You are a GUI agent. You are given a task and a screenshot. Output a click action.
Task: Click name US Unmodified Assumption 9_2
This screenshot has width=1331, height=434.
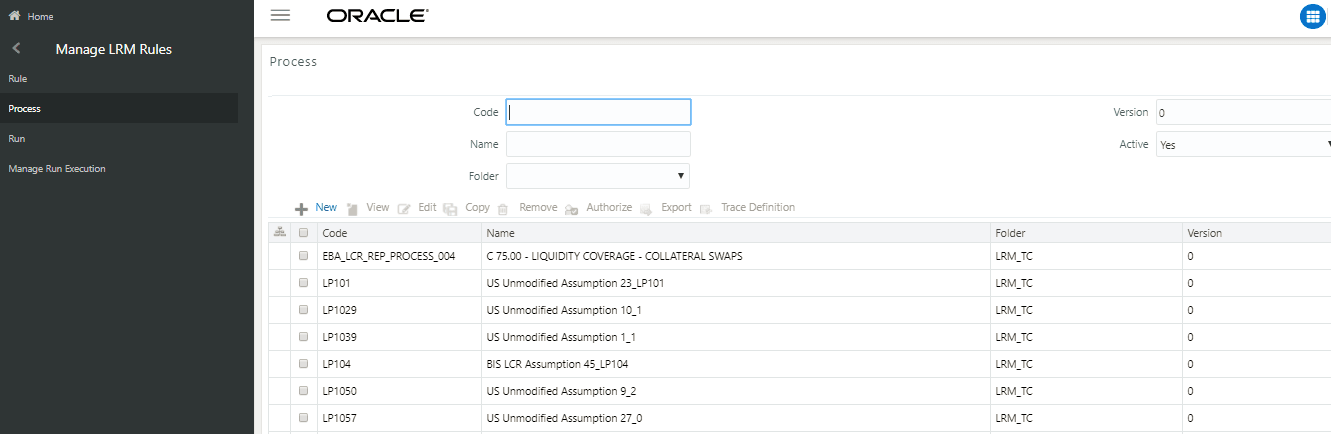click(560, 391)
